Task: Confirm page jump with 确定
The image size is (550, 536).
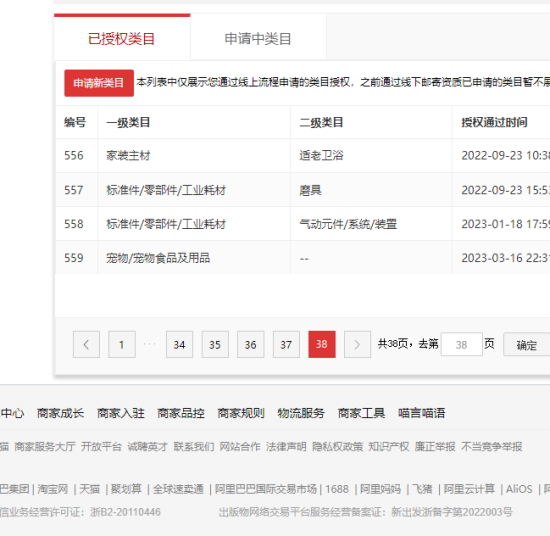Action: (527, 344)
